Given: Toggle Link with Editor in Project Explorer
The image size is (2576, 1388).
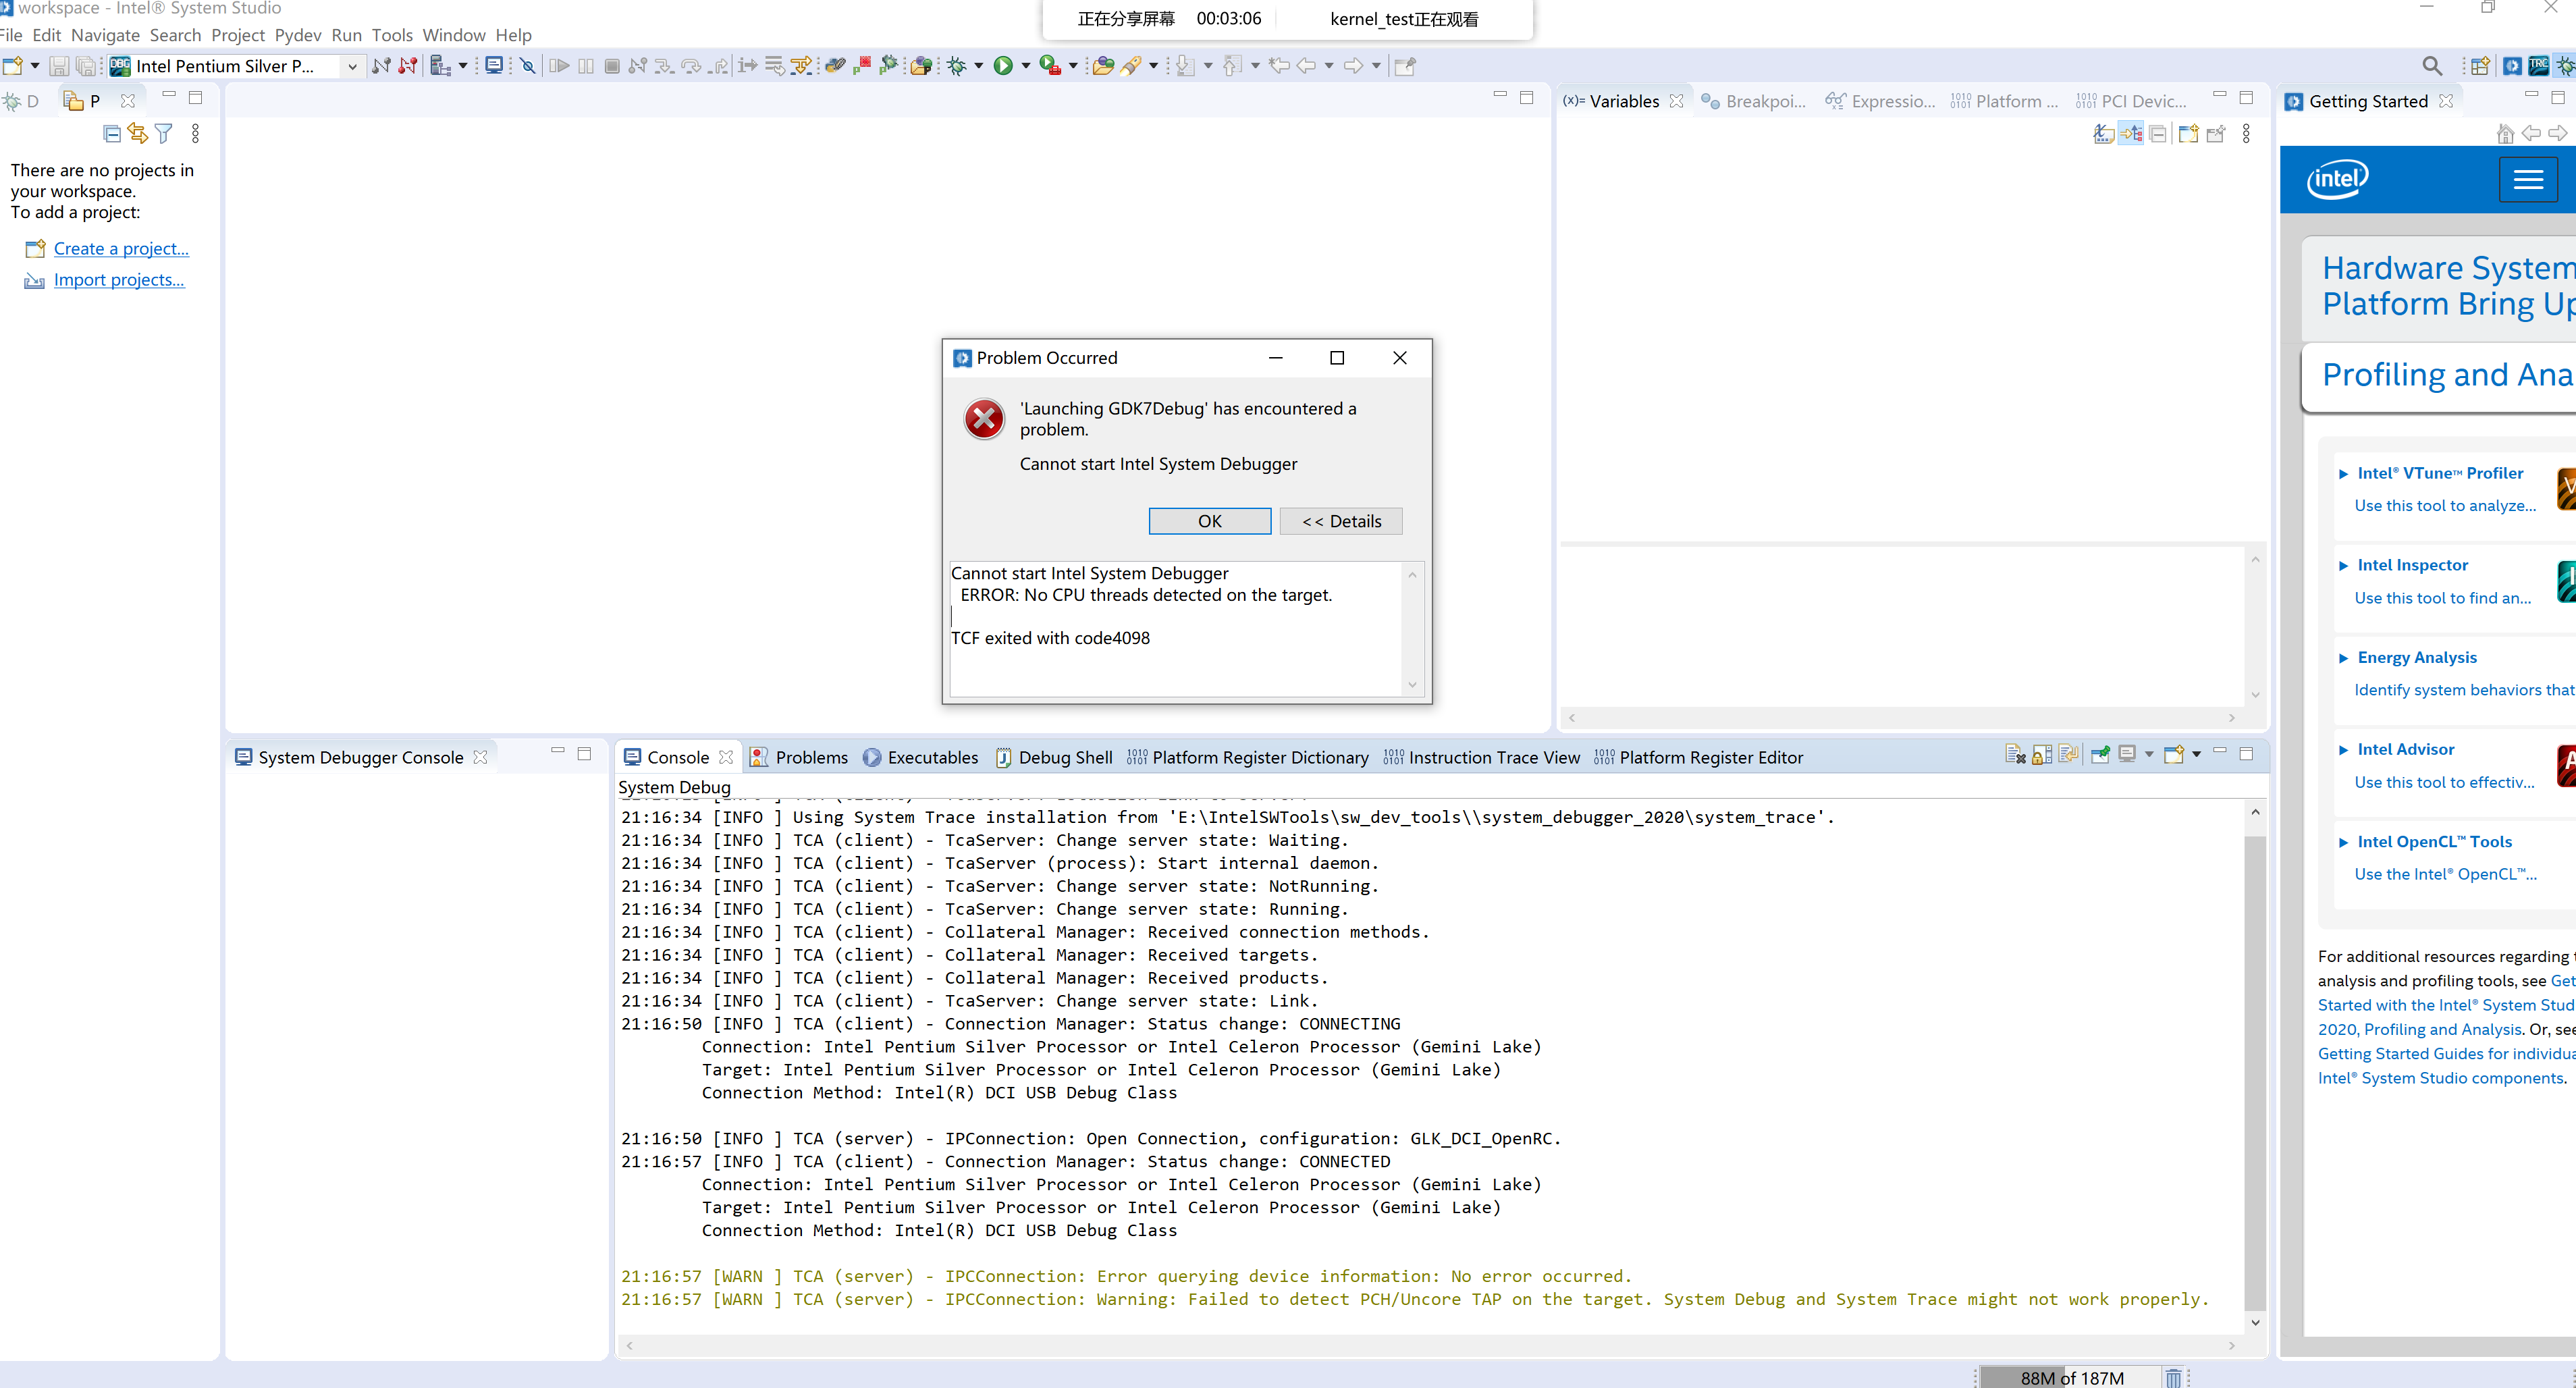Looking at the screenshot, I should click(x=138, y=133).
